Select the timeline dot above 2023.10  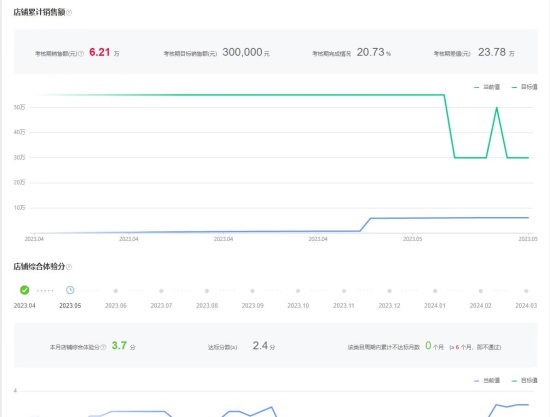click(x=298, y=291)
